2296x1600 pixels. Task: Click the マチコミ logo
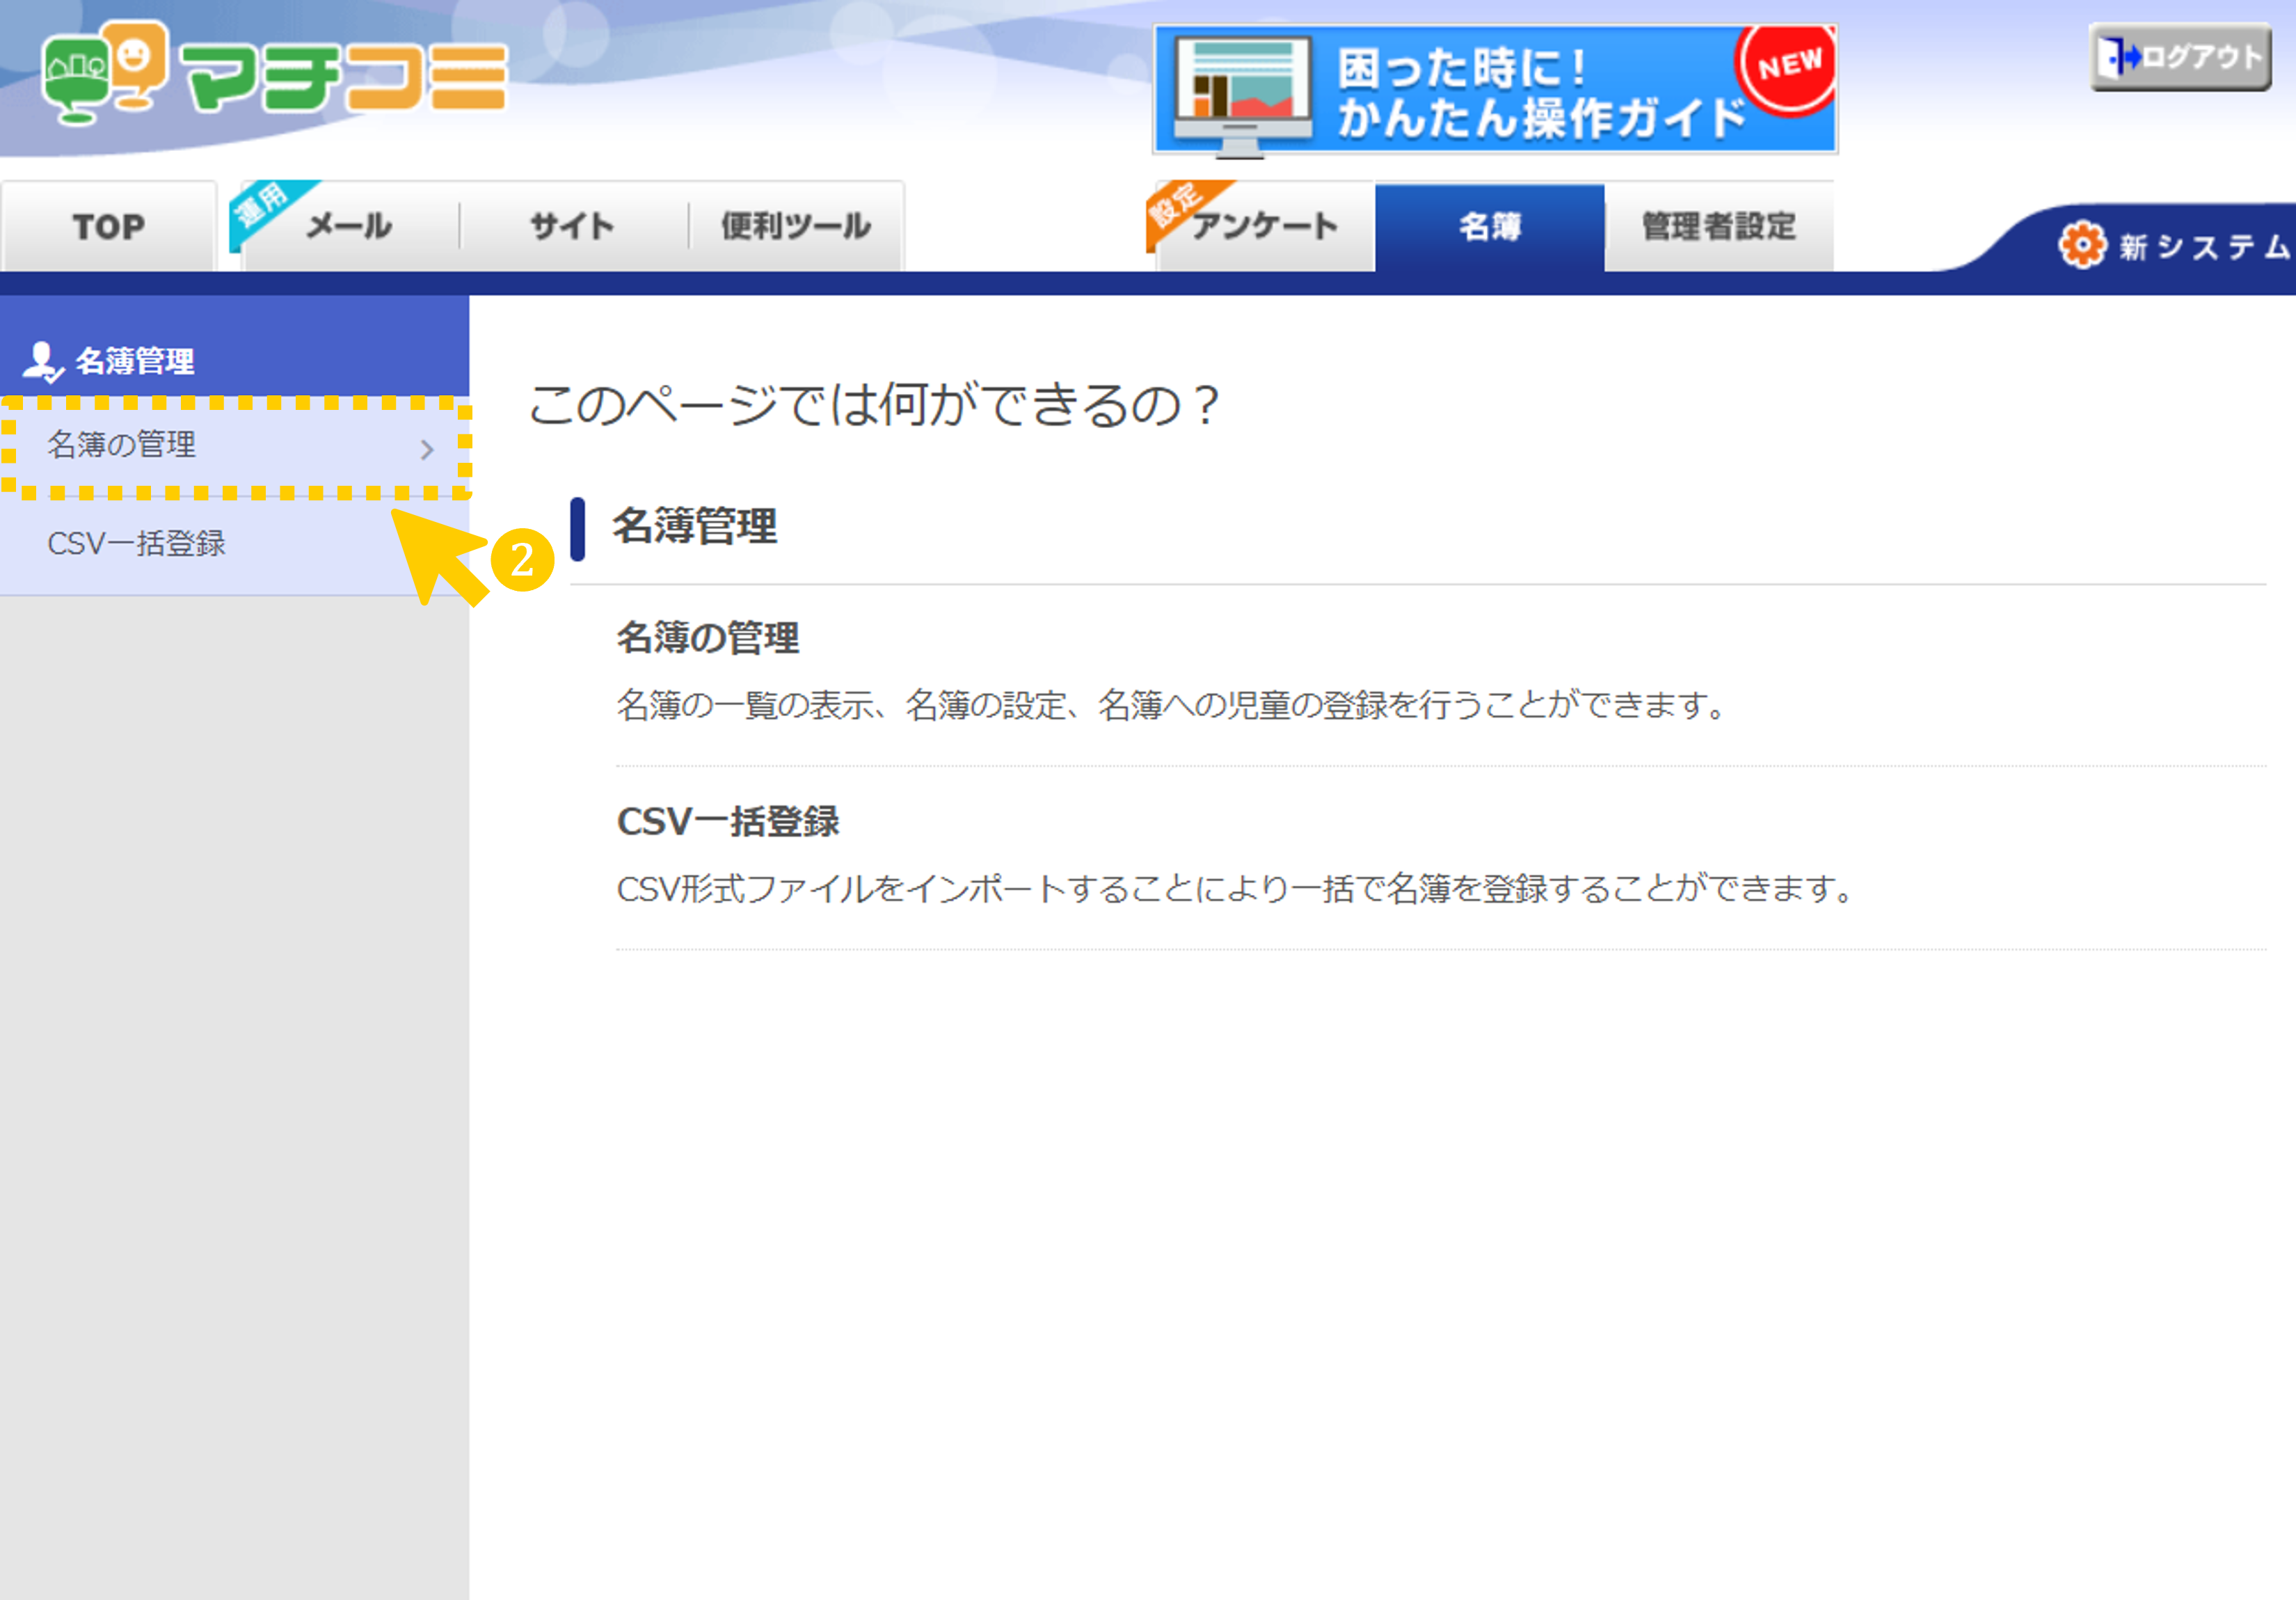coord(274,73)
